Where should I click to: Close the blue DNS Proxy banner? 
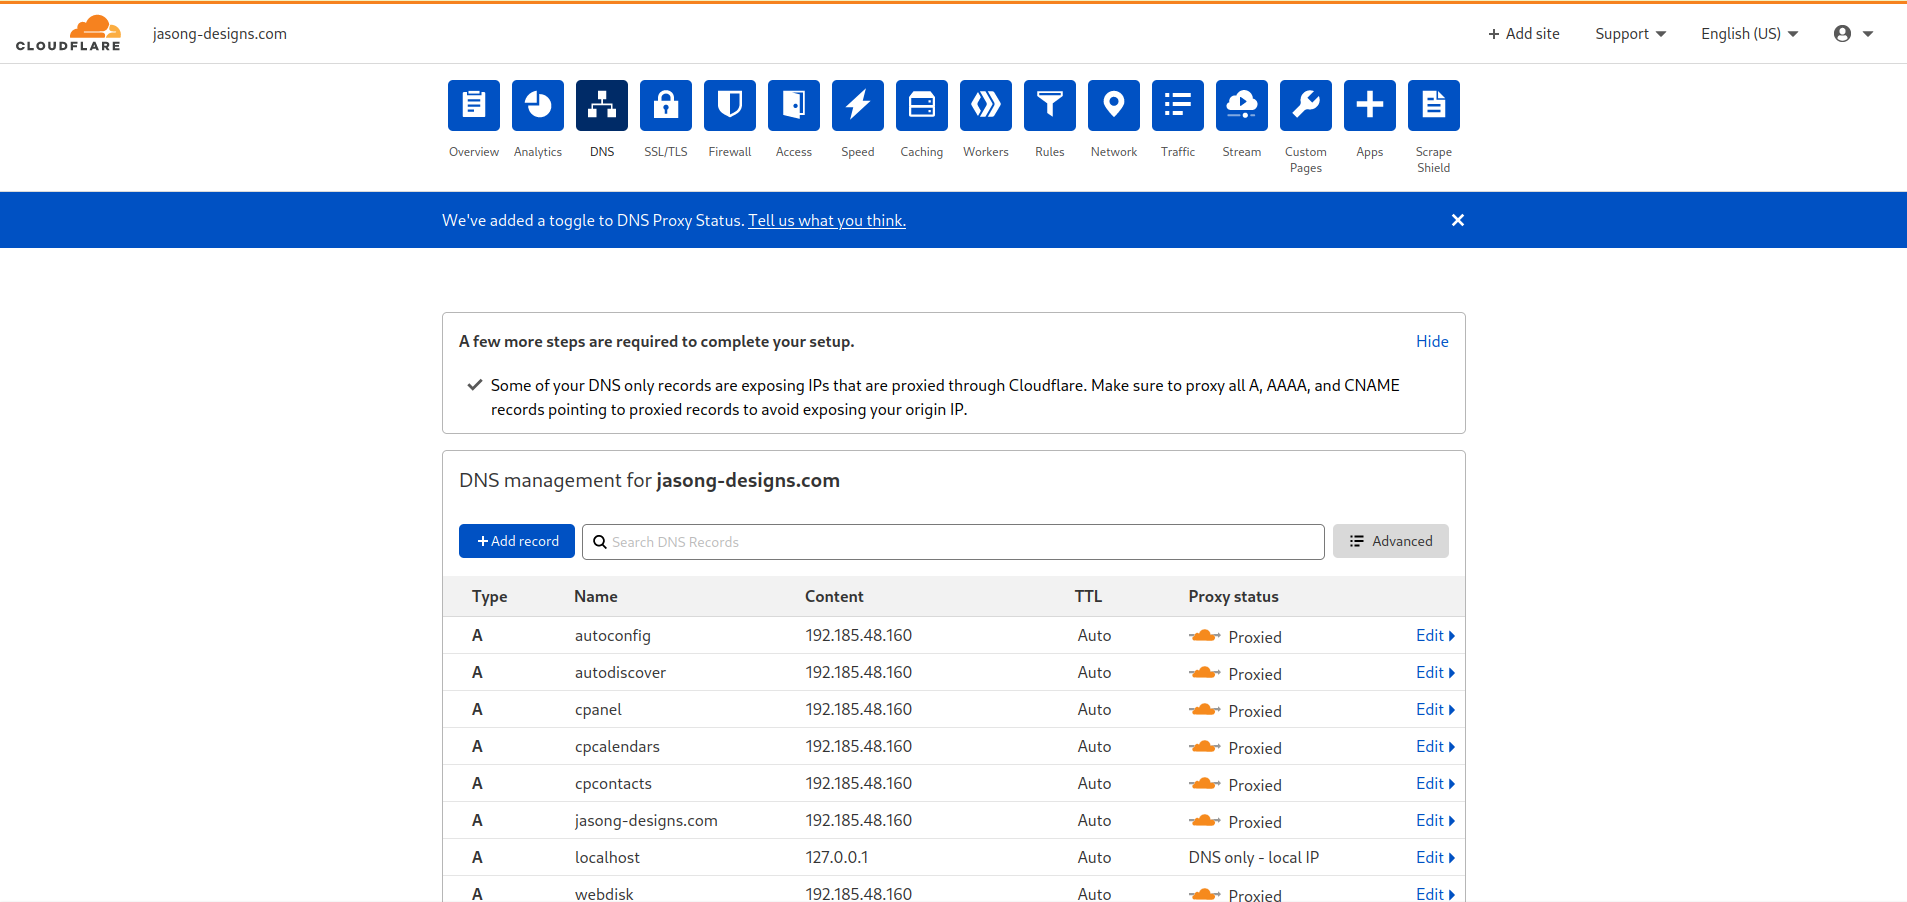point(1458,220)
